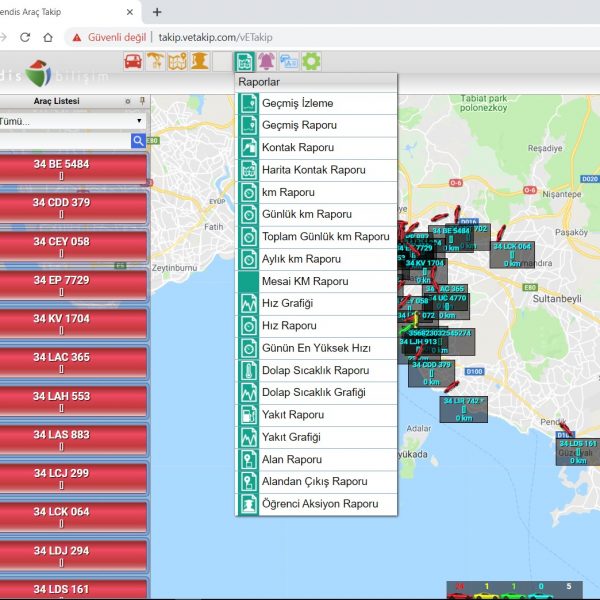The height and width of the screenshot is (600, 600).
Task: Click the blue language translate icon
Action: tap(289, 61)
